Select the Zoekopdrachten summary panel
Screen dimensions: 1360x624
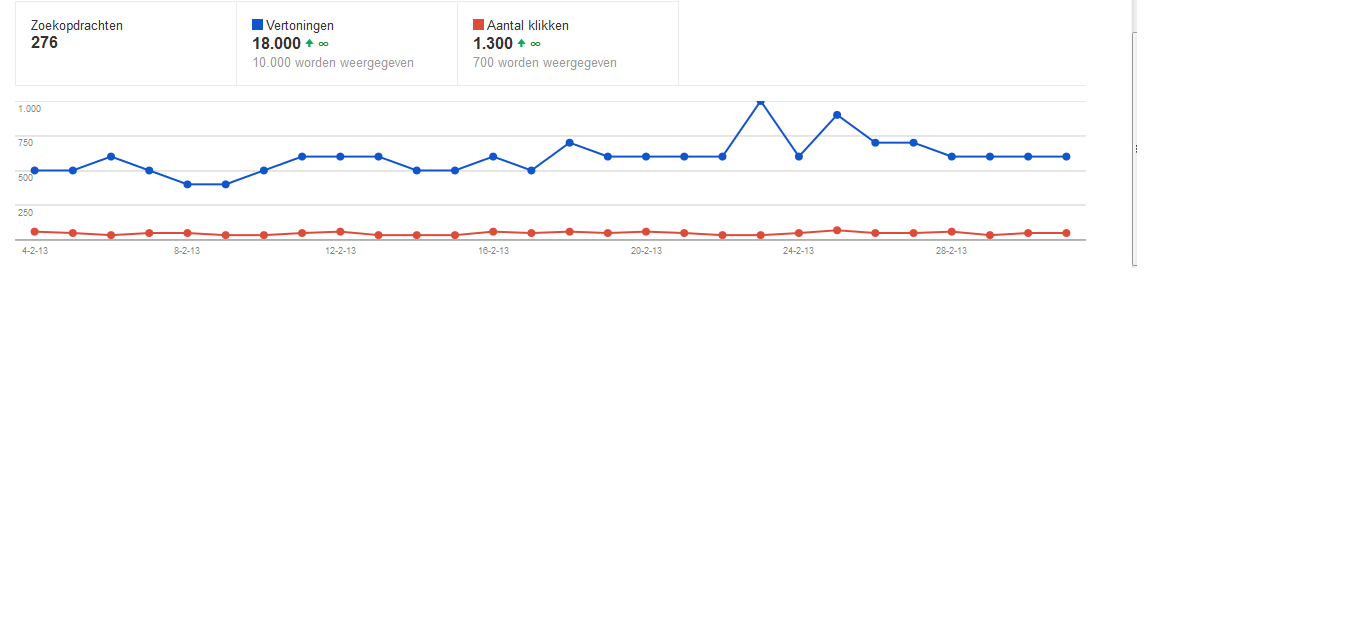126,43
